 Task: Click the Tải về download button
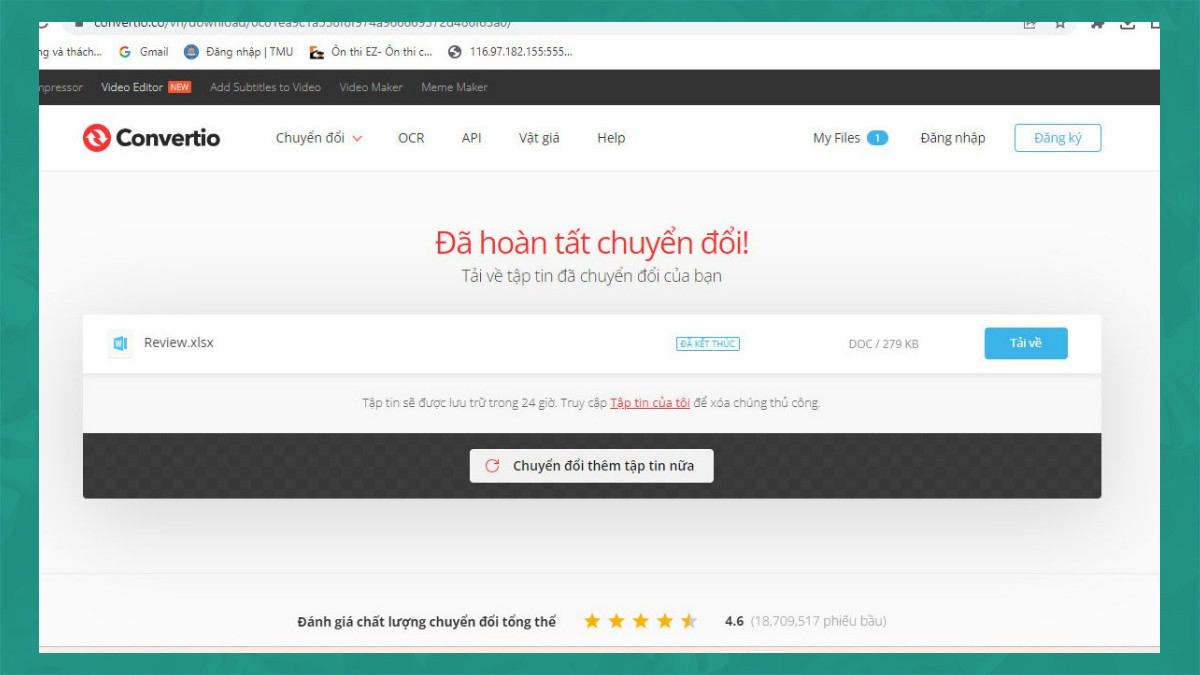(1026, 343)
